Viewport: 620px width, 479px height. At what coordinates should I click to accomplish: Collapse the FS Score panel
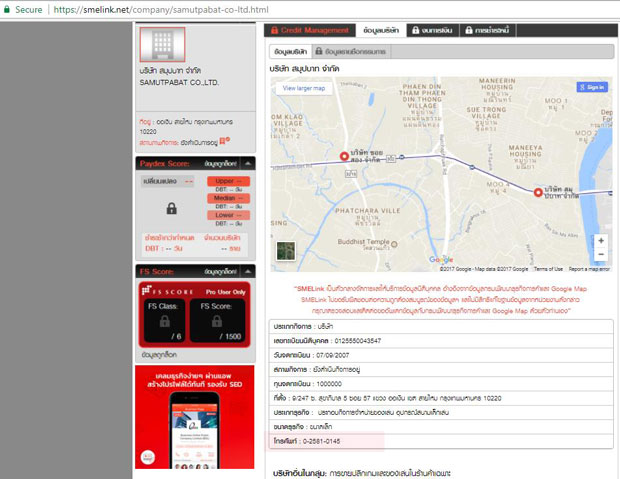click(250, 270)
